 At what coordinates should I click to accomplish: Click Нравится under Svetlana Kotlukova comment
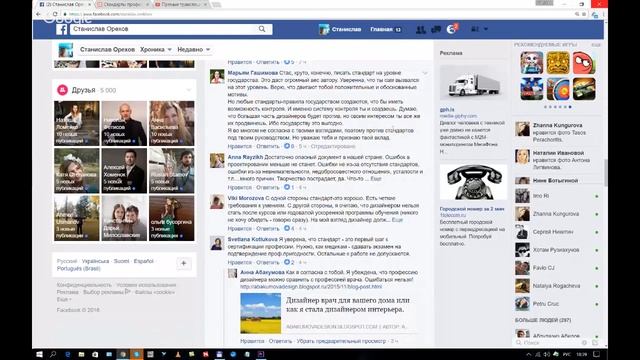240,262
